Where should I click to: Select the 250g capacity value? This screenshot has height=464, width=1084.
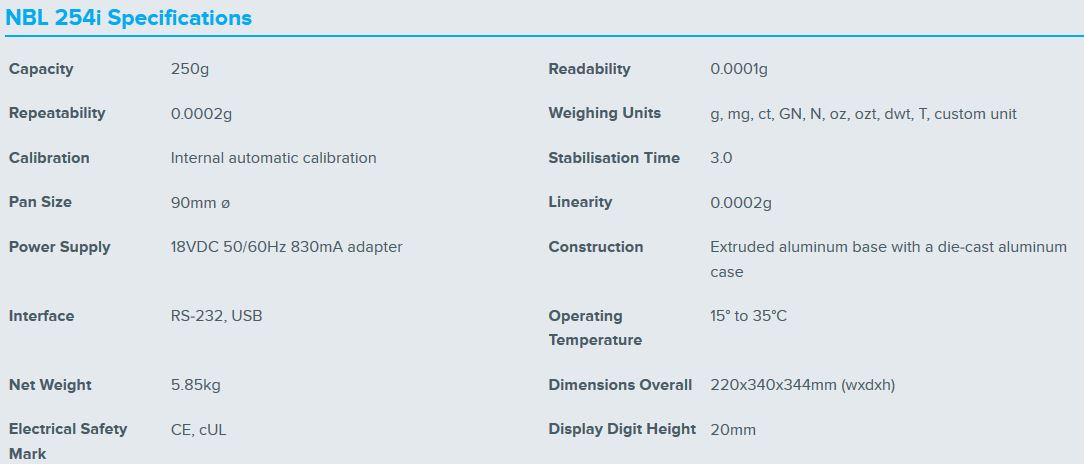click(190, 69)
